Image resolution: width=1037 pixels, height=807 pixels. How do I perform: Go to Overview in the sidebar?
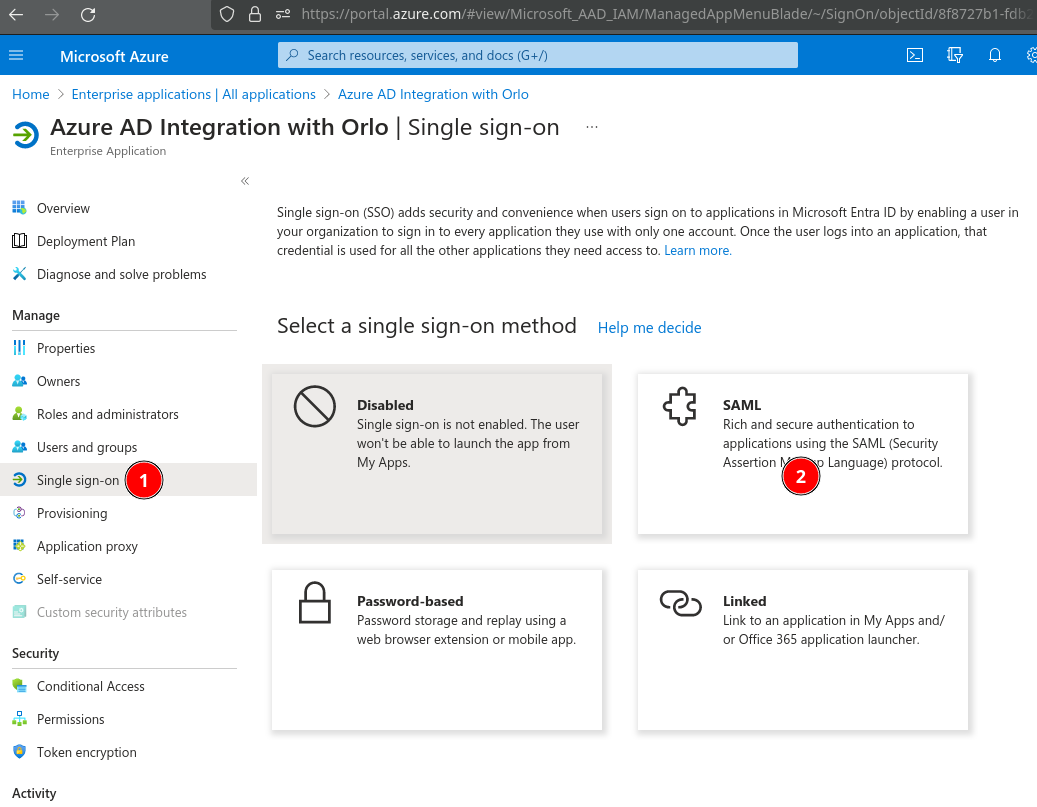coord(63,208)
